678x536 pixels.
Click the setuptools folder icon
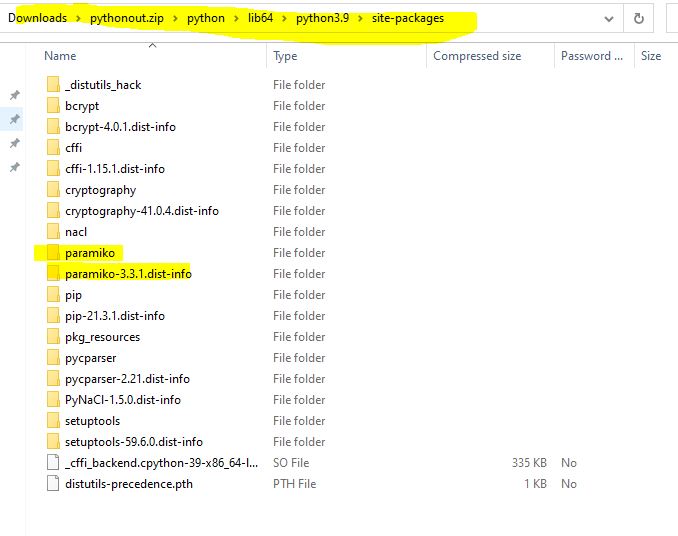pos(53,421)
